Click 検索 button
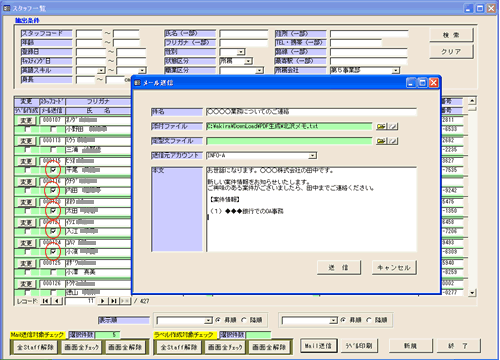The image size is (500, 360). (x=451, y=35)
